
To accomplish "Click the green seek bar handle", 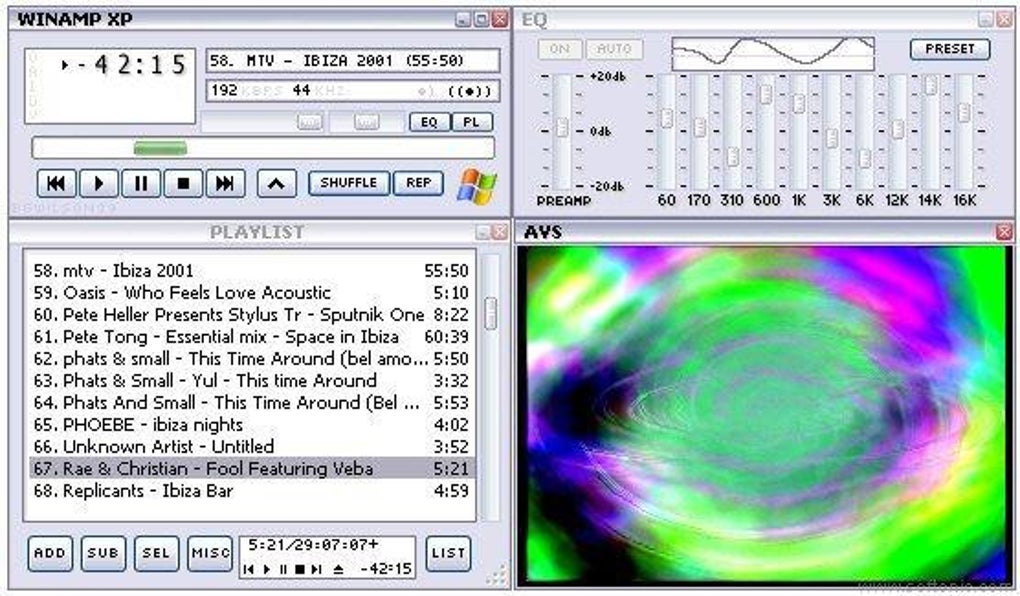I will (x=160, y=148).
